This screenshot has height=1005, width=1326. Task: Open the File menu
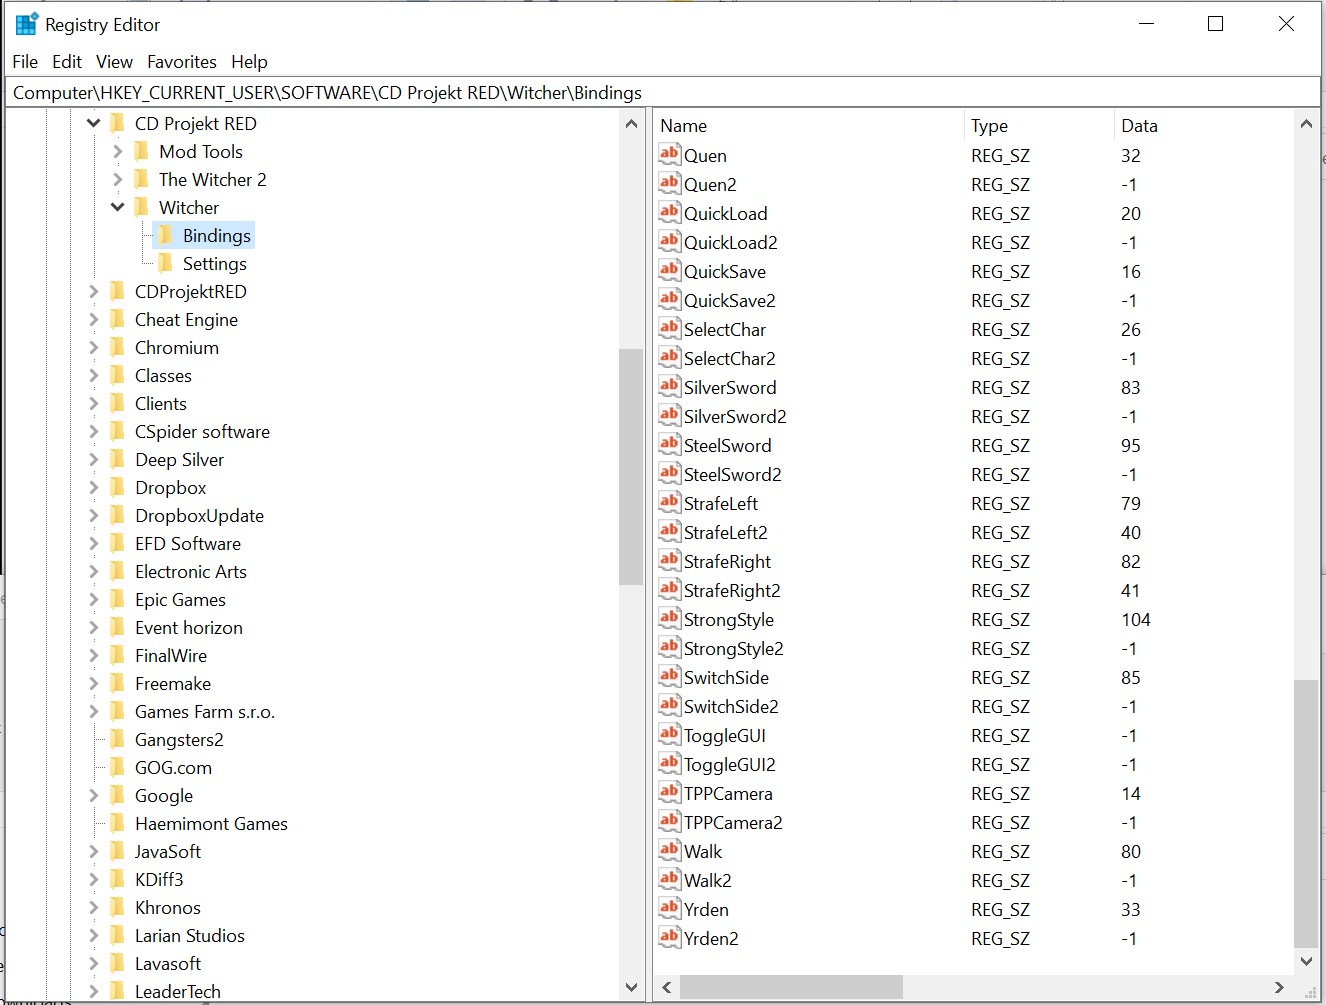point(25,62)
